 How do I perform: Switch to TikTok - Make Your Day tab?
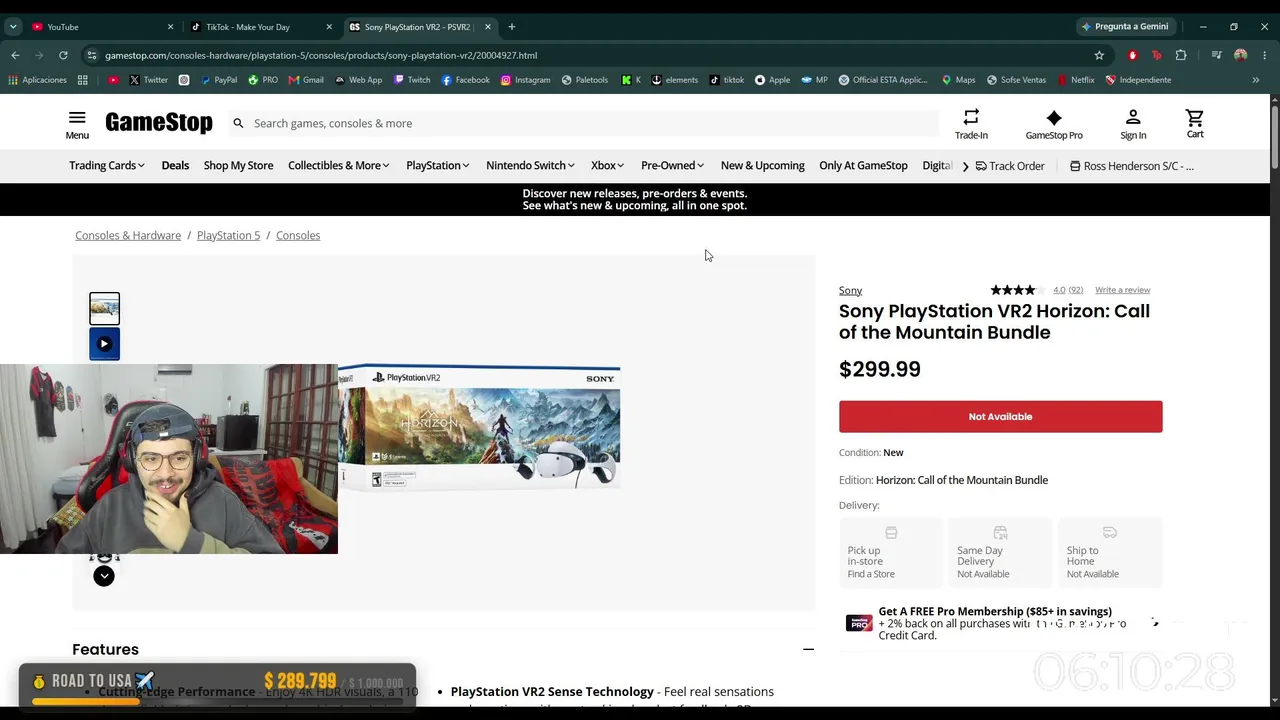pos(262,27)
